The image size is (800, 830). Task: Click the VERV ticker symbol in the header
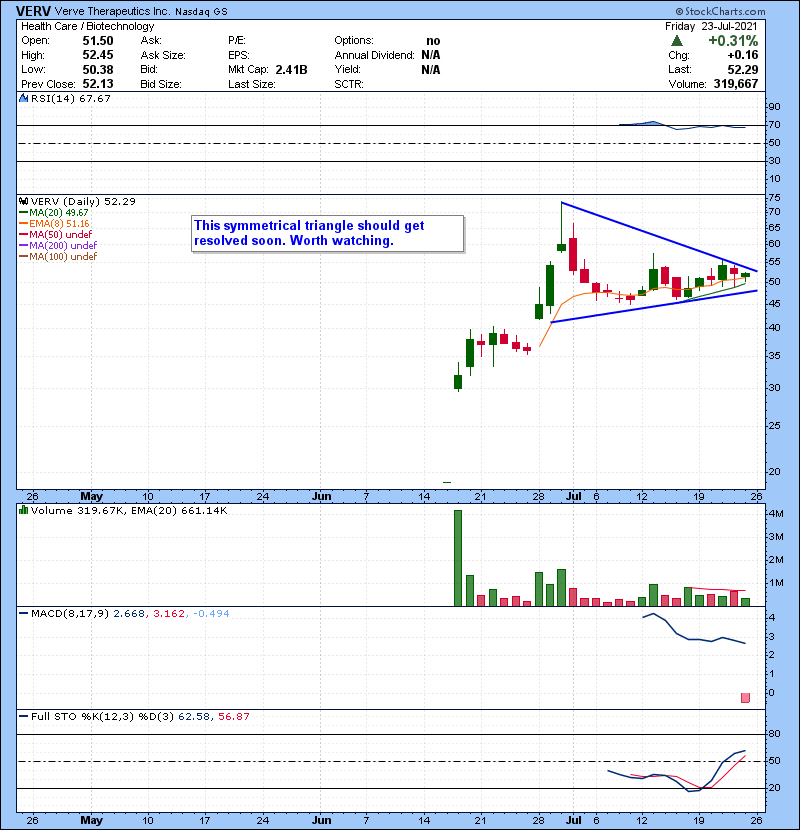(x=33, y=11)
